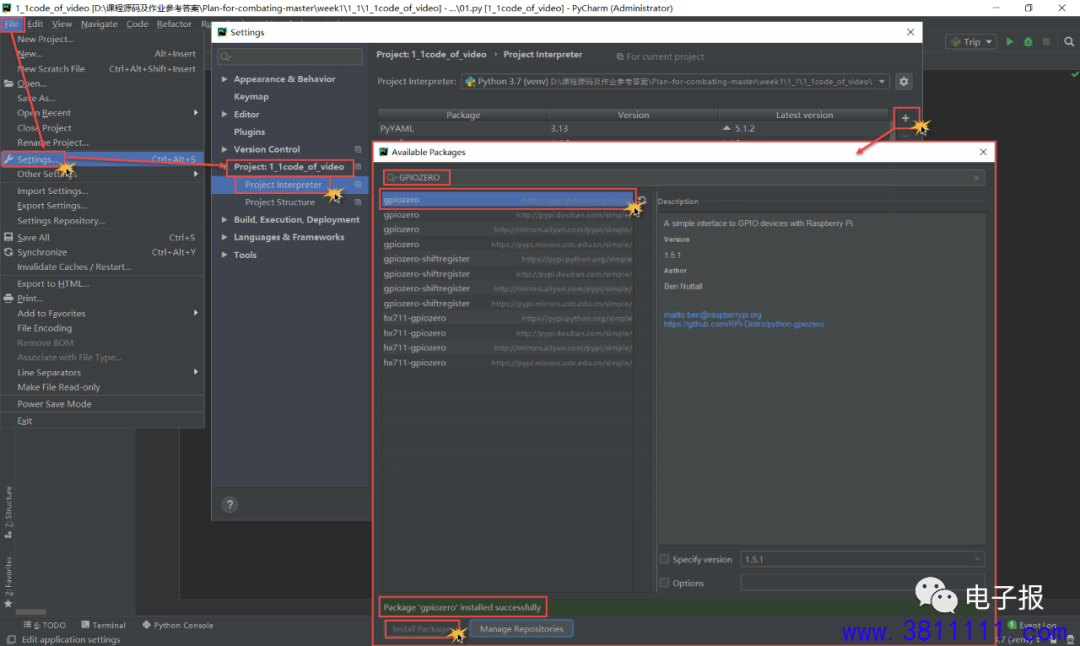The image size is (1080, 646).
Task: Expand the Editor settings node
Action: (x=225, y=114)
